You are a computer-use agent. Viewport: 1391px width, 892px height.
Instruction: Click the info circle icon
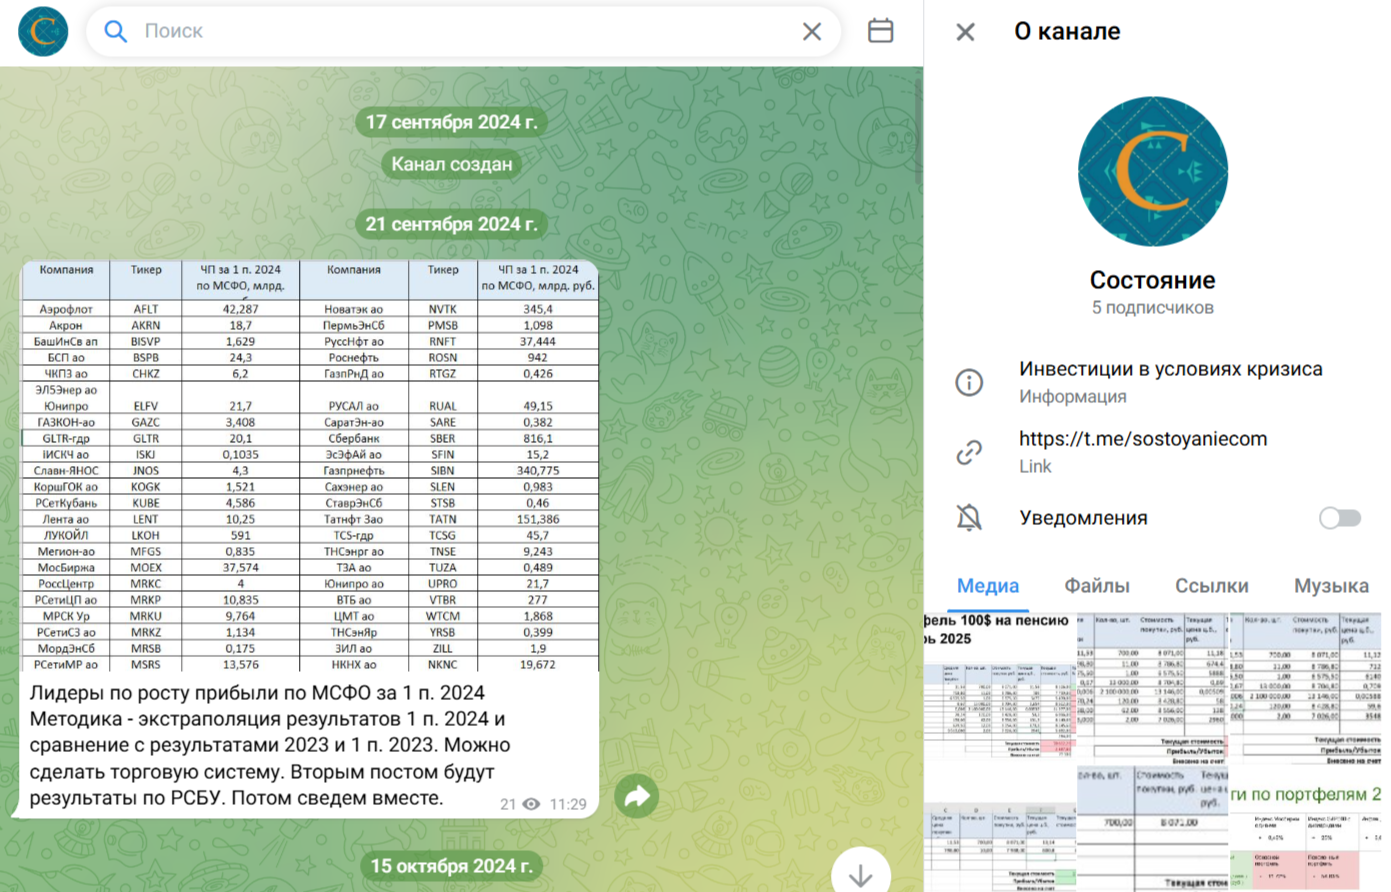tap(968, 382)
